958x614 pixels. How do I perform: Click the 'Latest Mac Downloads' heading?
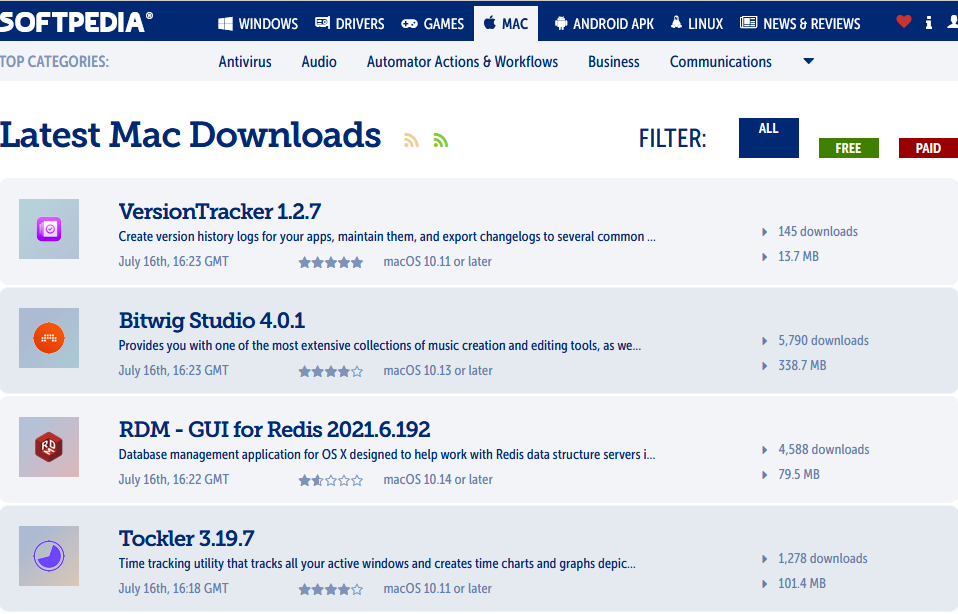pyautogui.click(x=191, y=135)
